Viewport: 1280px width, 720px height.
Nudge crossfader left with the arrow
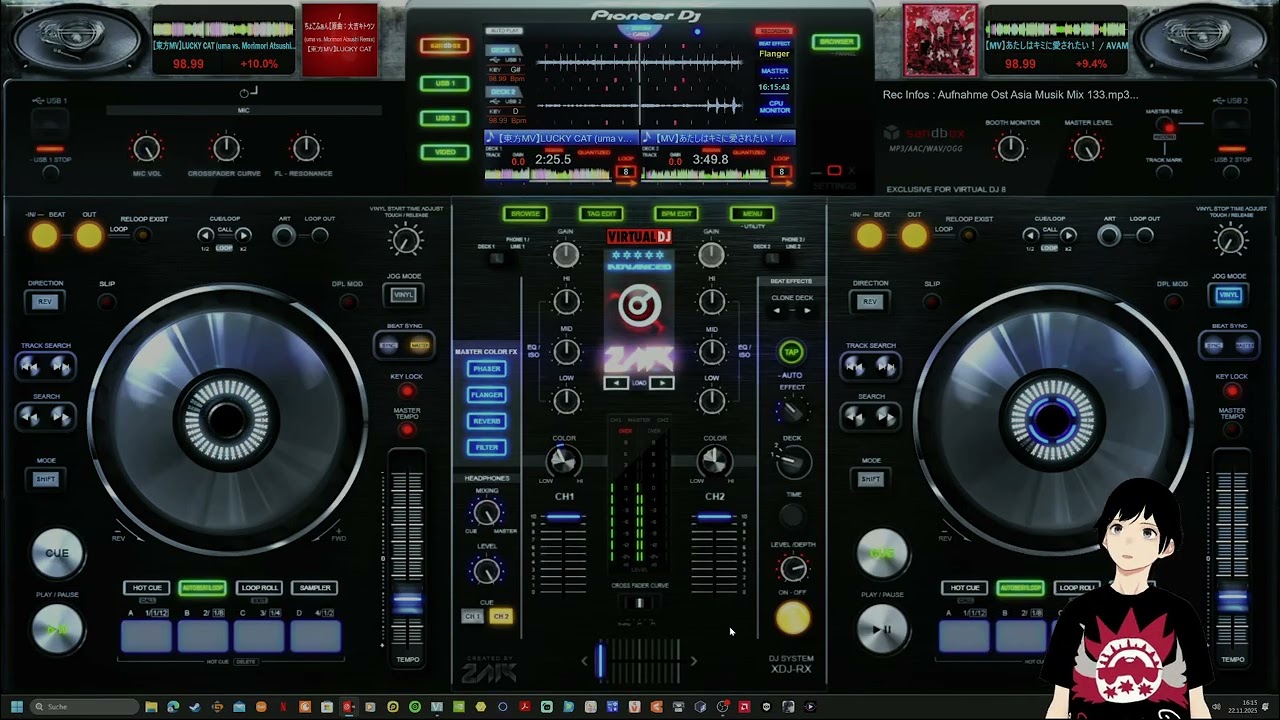coord(586,660)
